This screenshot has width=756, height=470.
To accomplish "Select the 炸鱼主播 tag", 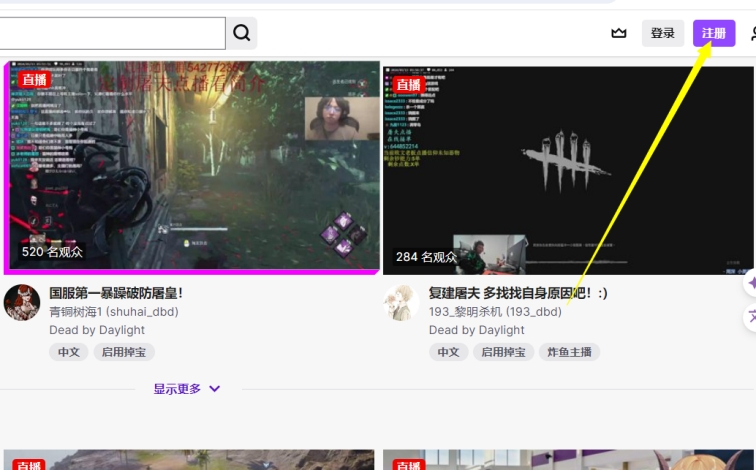I will tap(569, 352).
